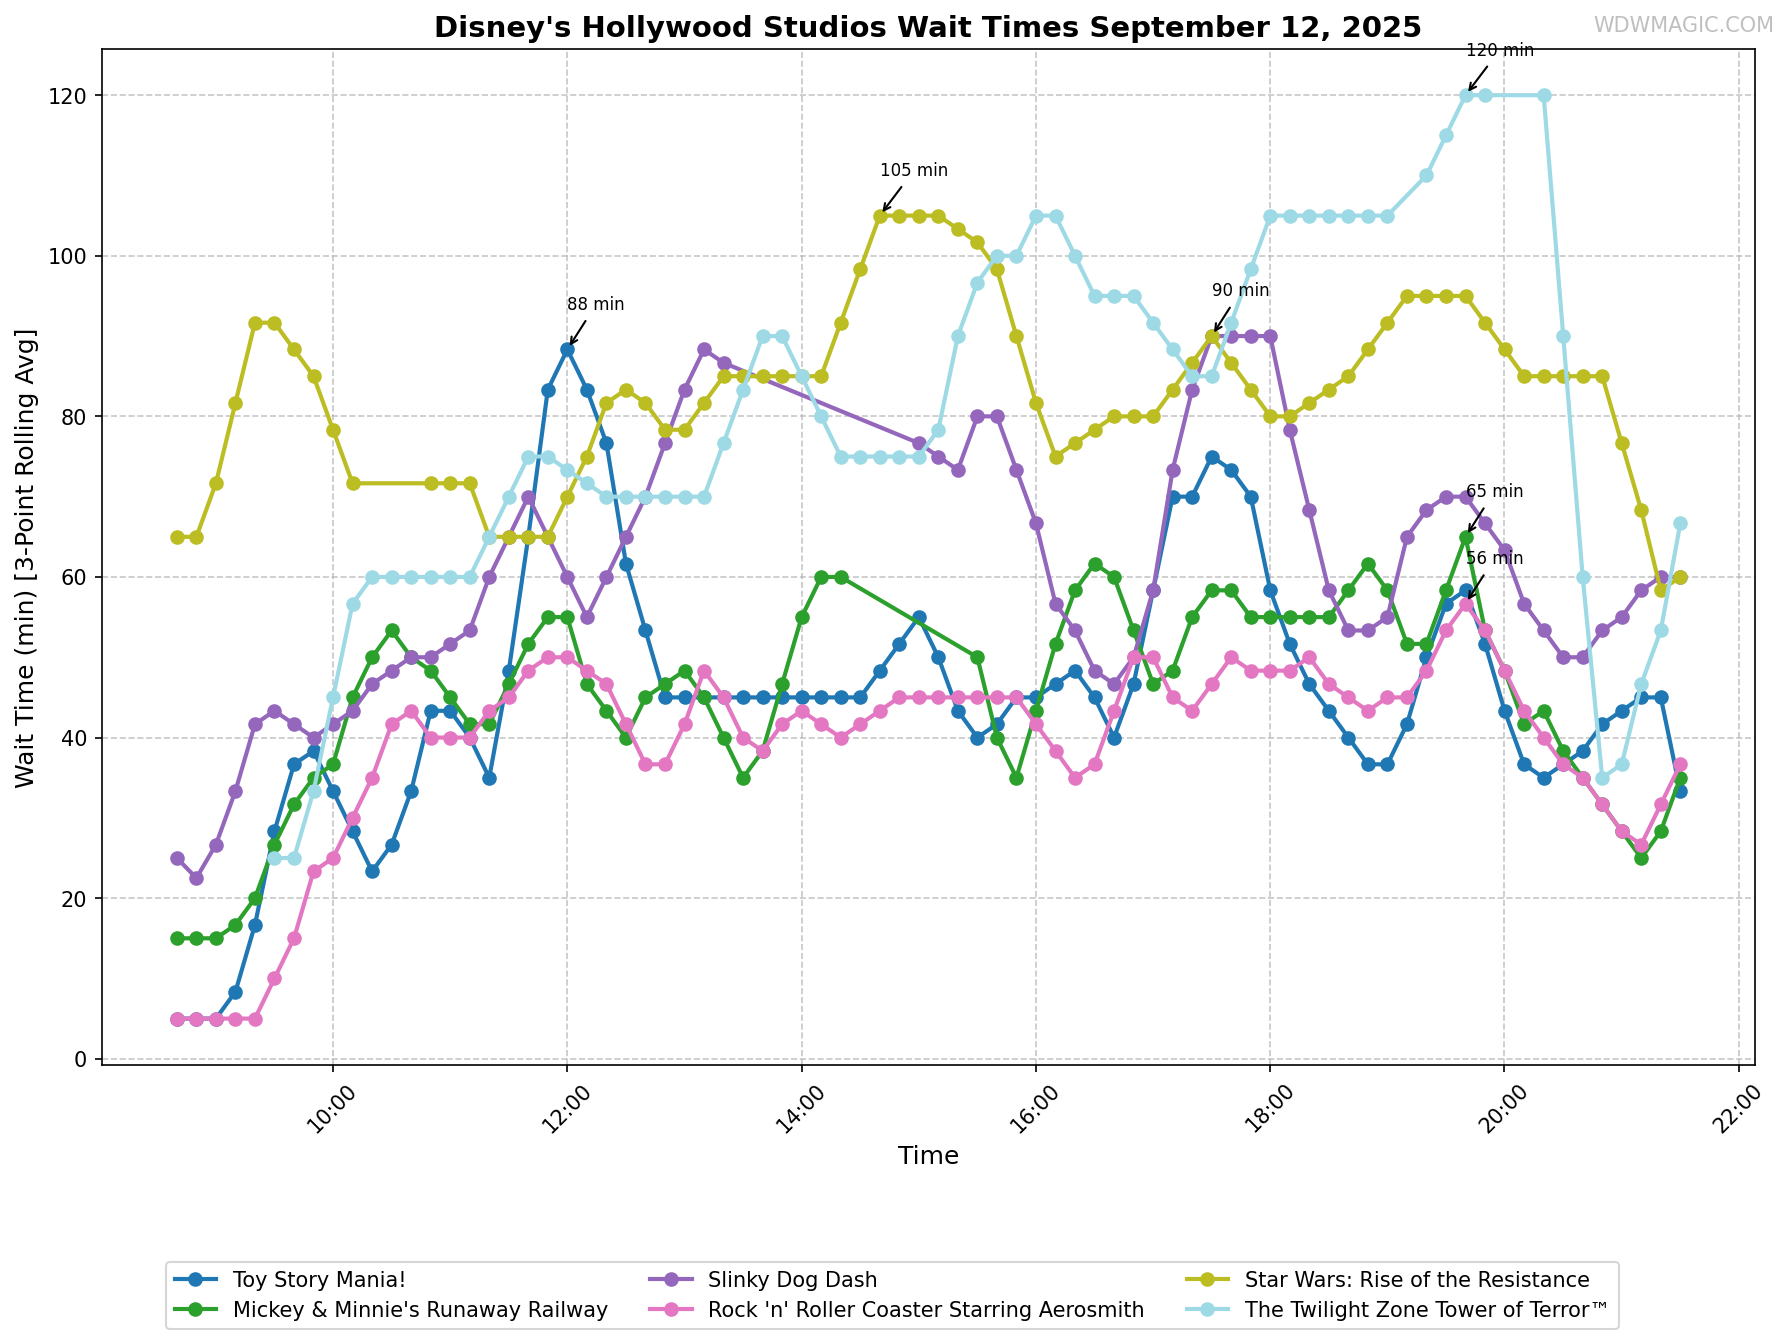Click the Wait Time y-axis title
The height and width of the screenshot is (1344, 1789).
[26, 557]
